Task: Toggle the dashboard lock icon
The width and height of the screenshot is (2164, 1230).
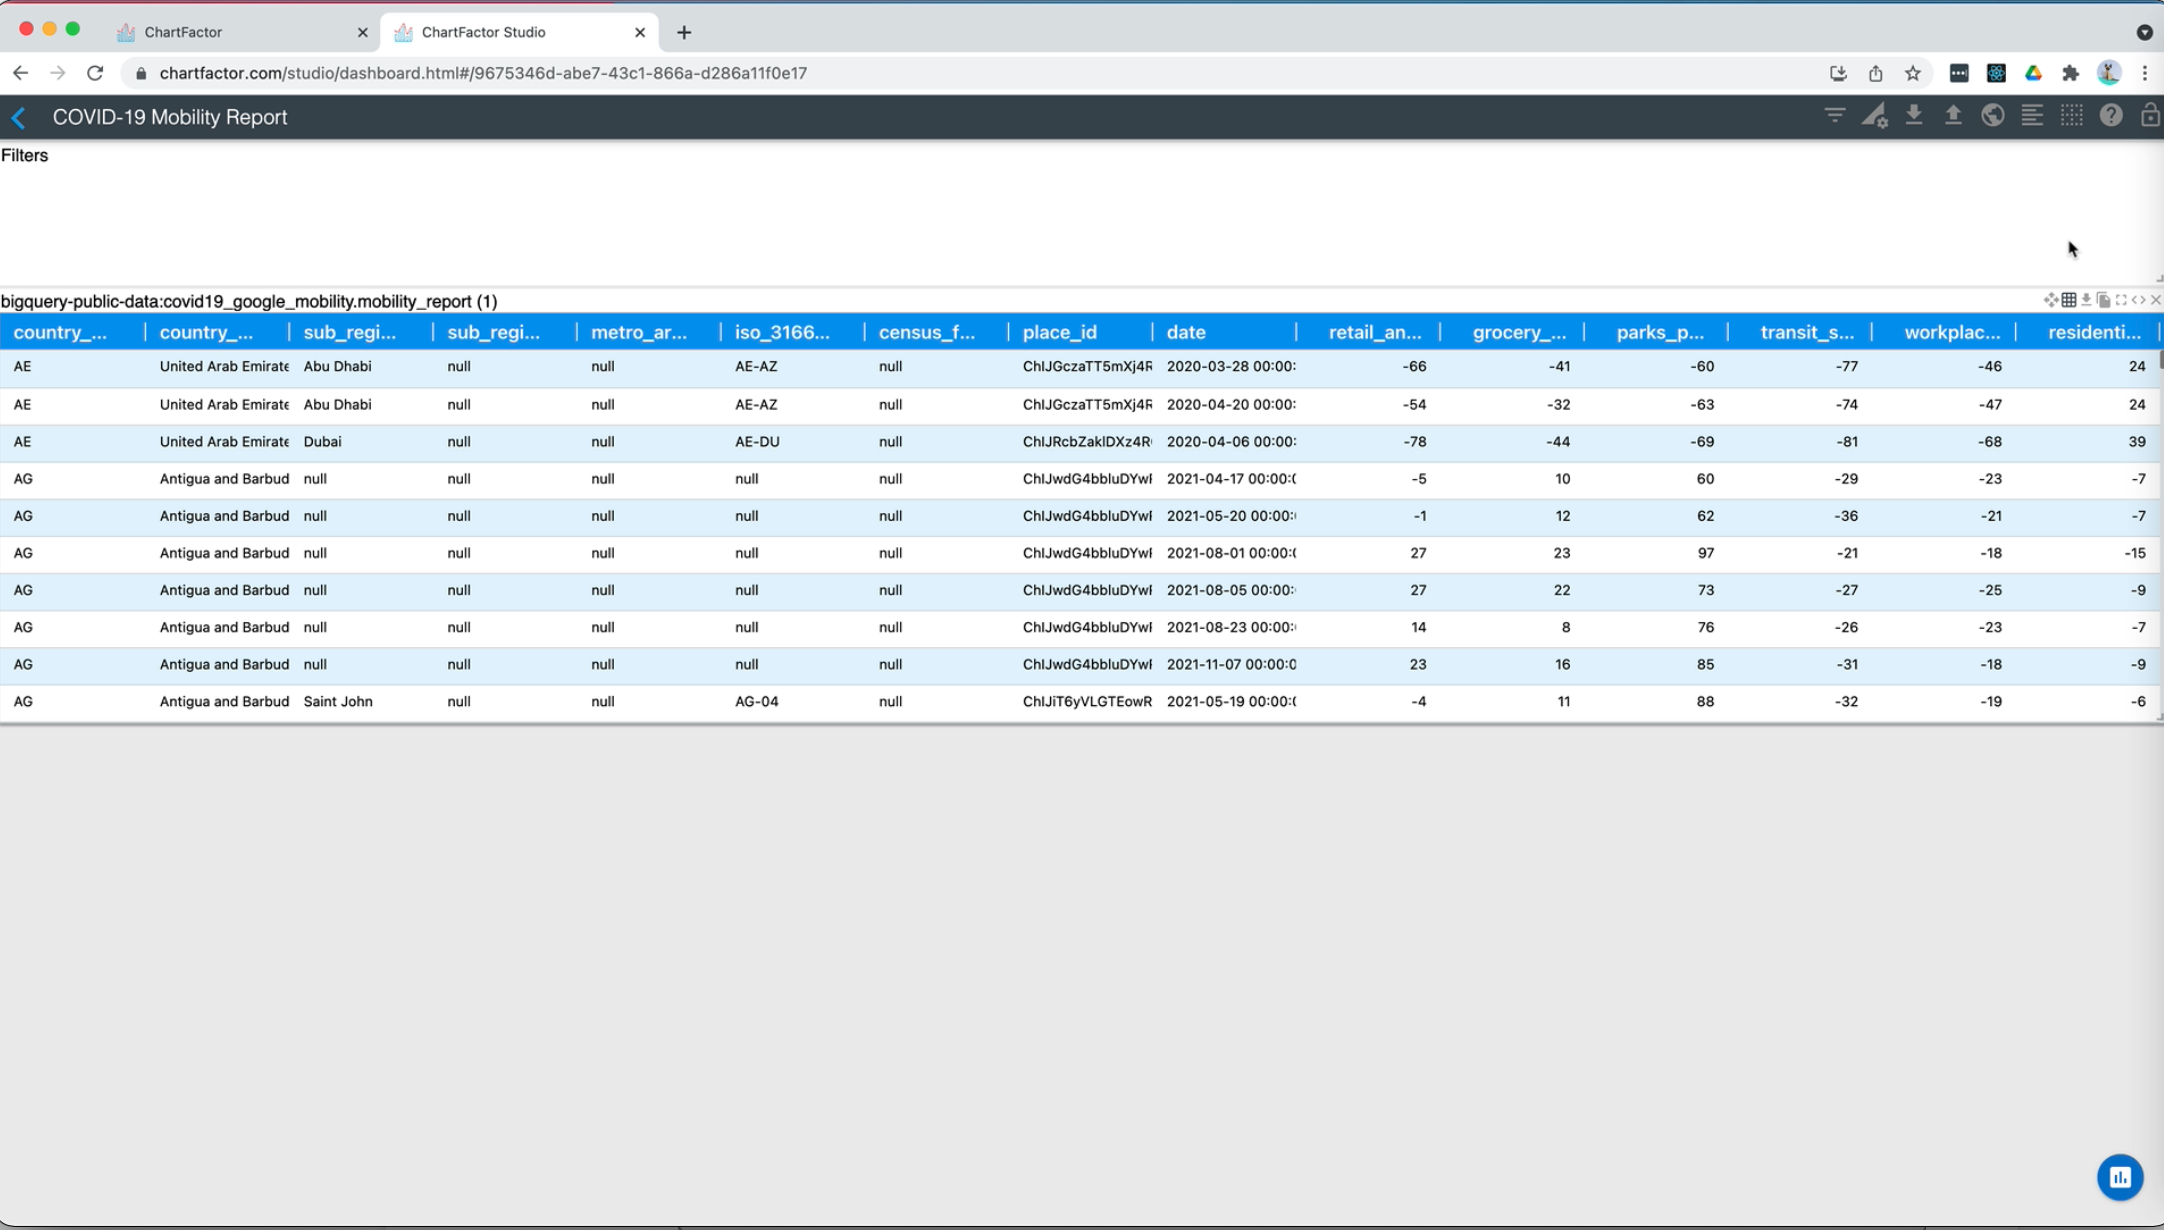Action: pyautogui.click(x=2149, y=116)
